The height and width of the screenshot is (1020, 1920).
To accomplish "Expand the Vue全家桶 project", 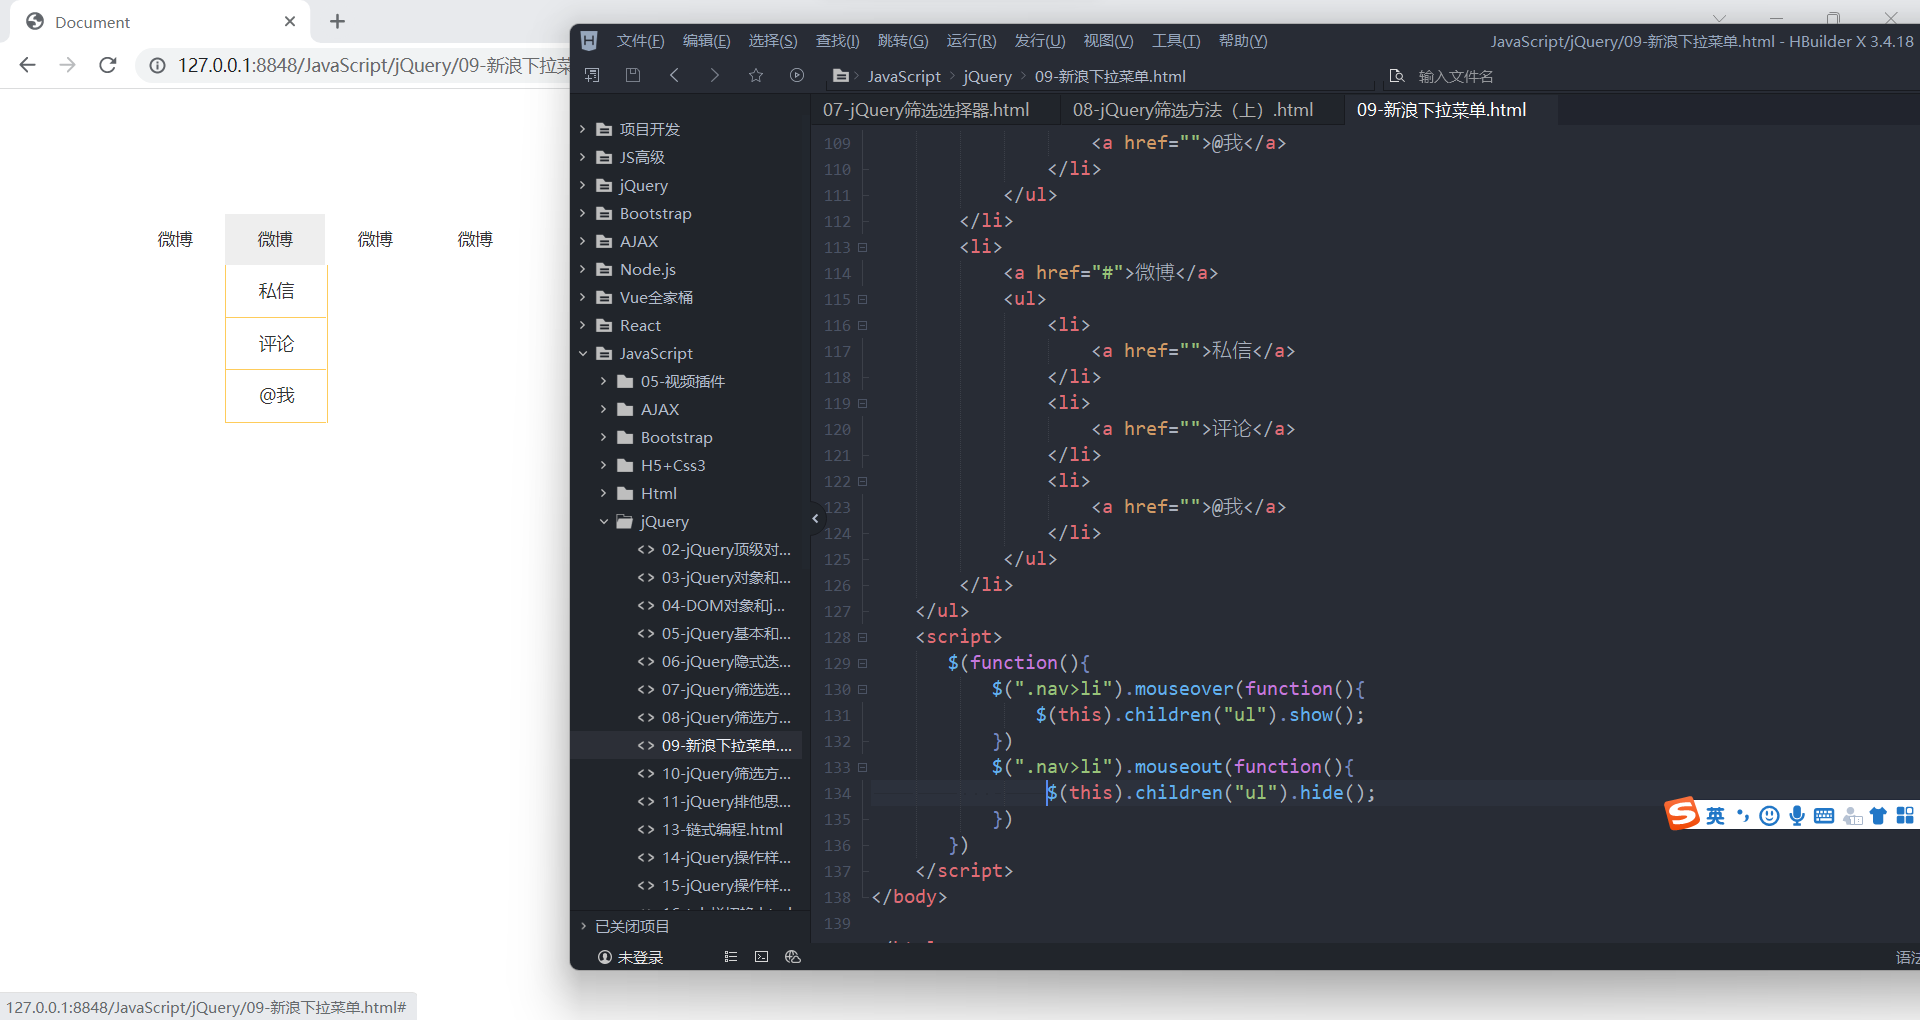I will point(583,297).
